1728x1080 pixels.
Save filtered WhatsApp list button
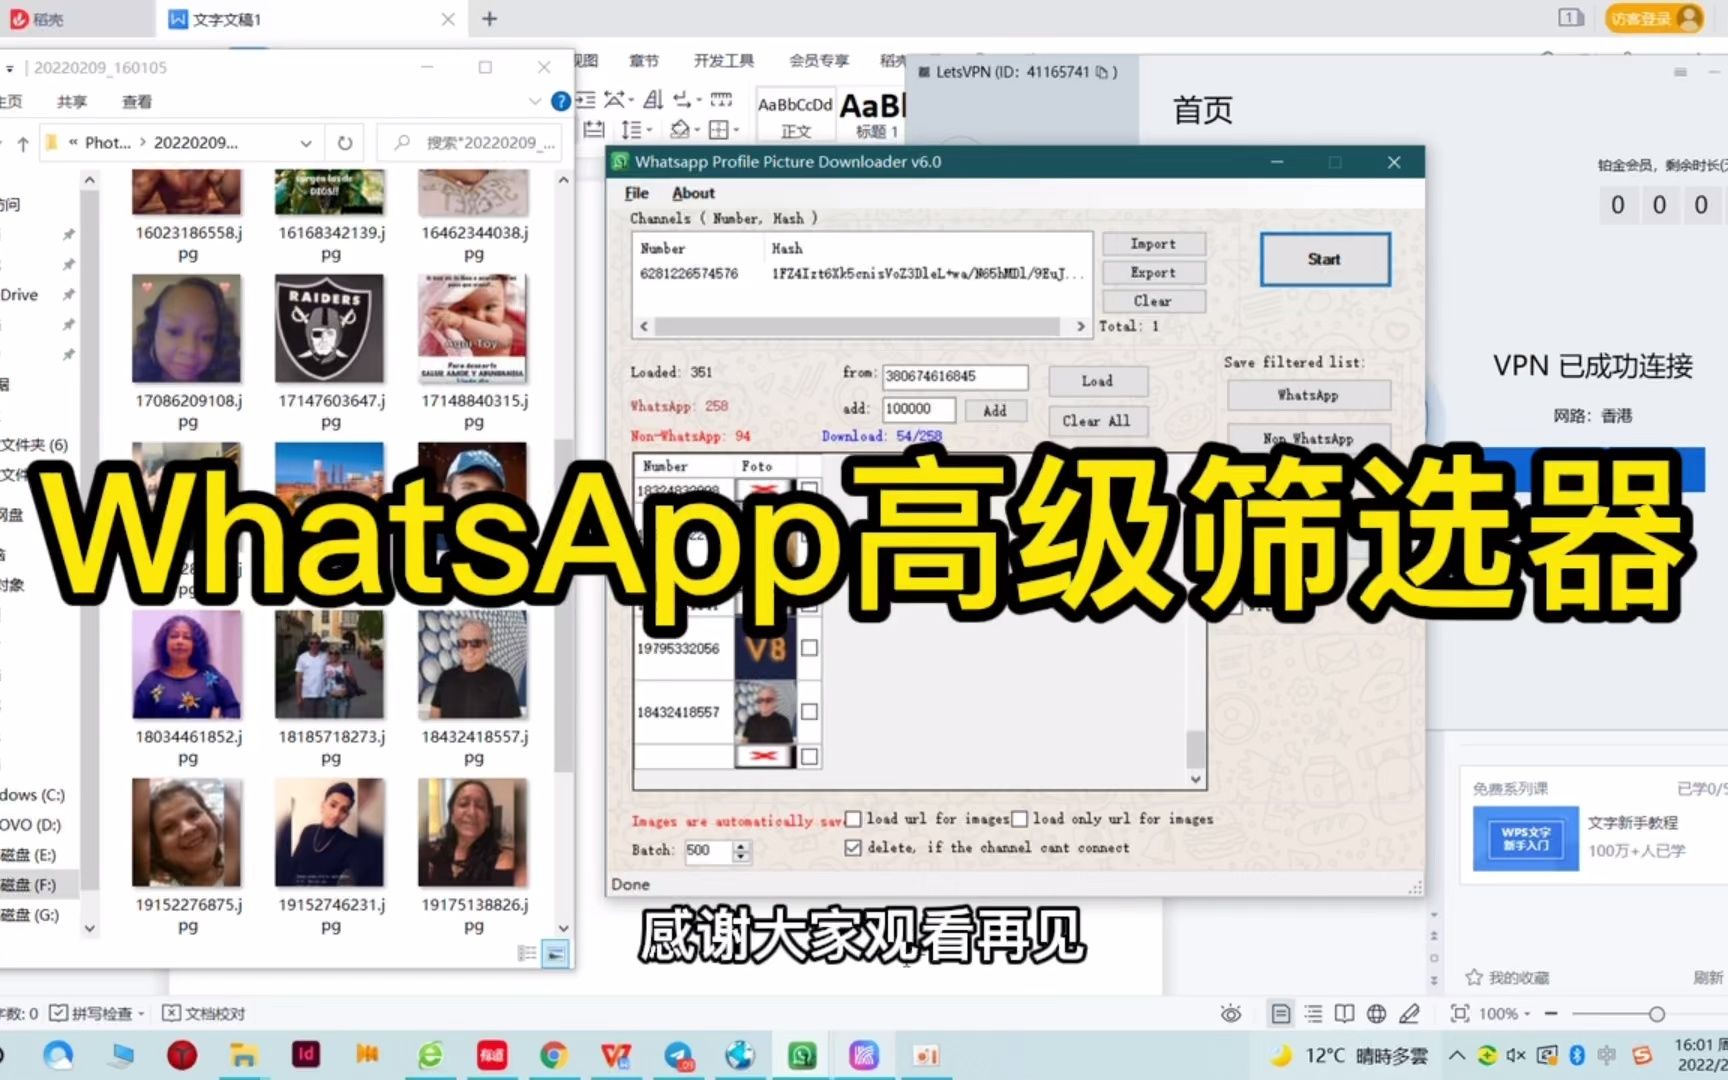click(1308, 395)
